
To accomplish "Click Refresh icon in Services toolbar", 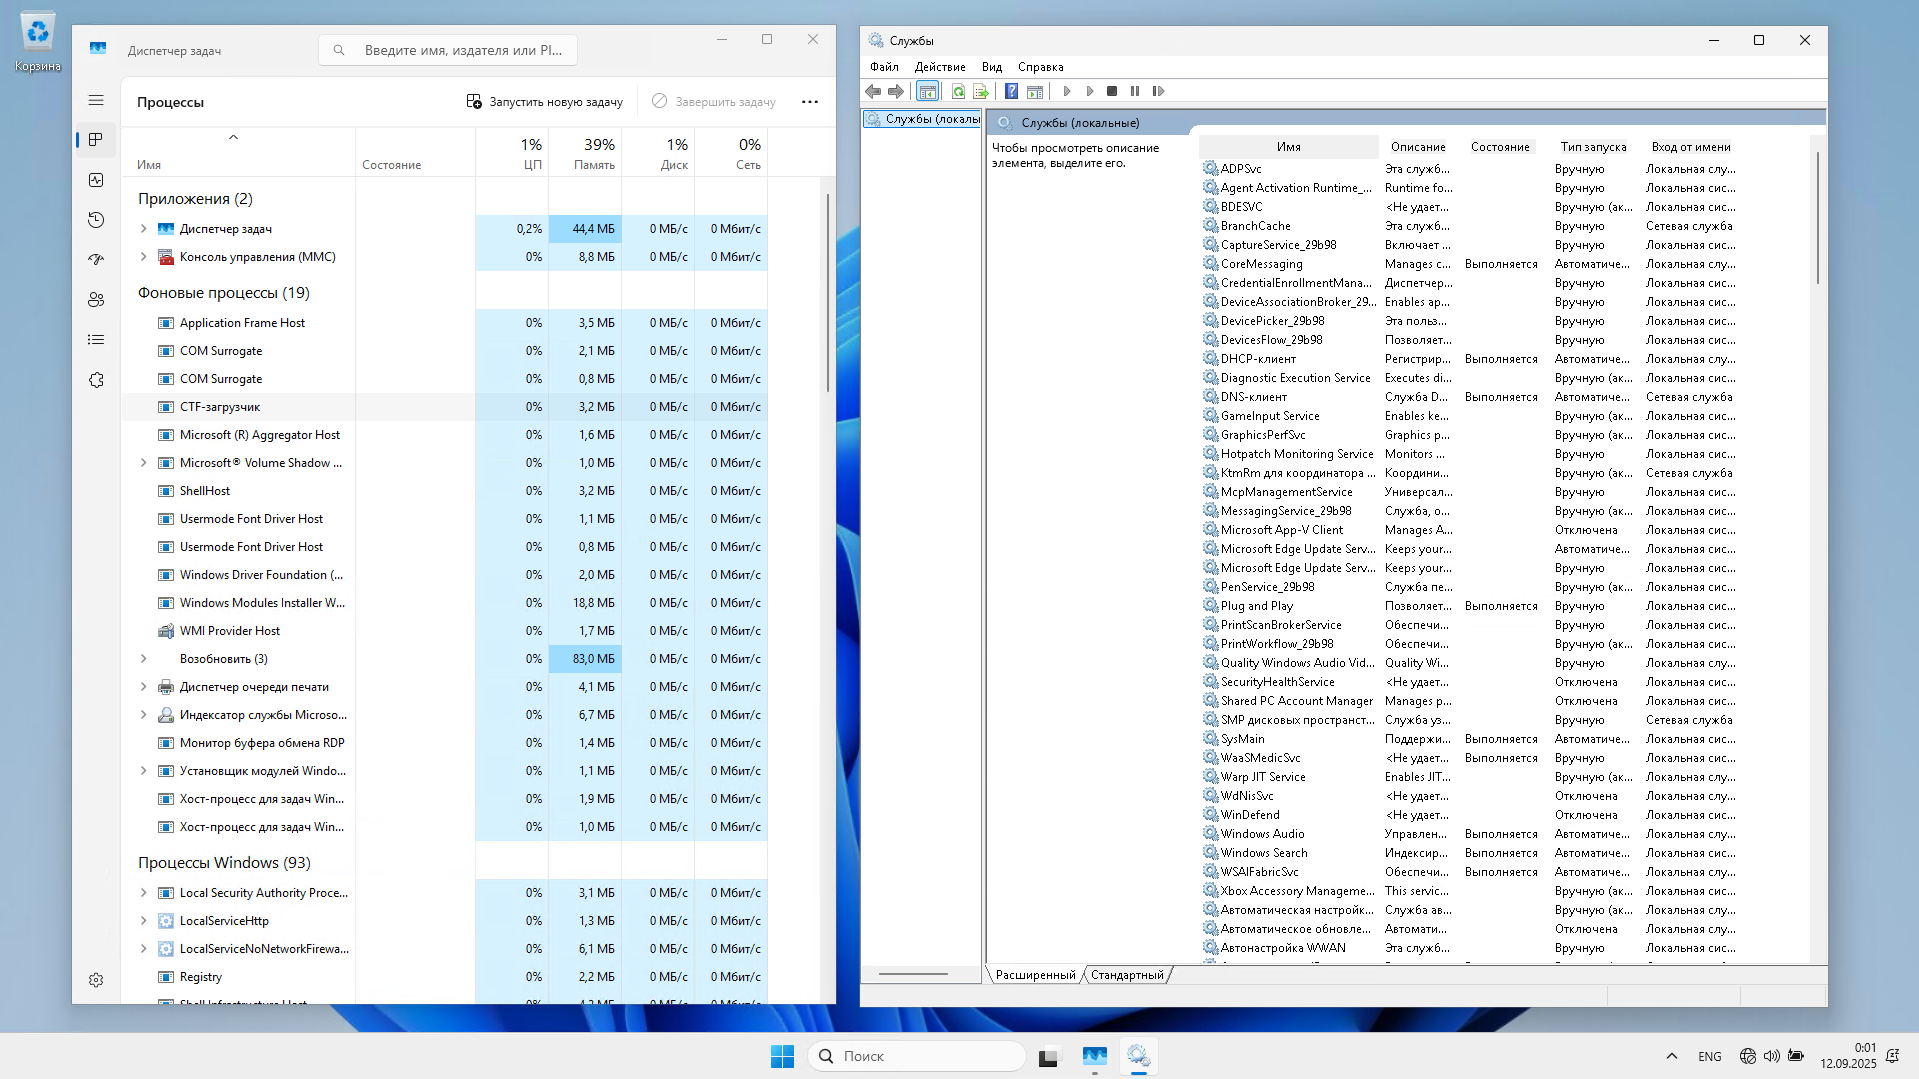I will 958,91.
